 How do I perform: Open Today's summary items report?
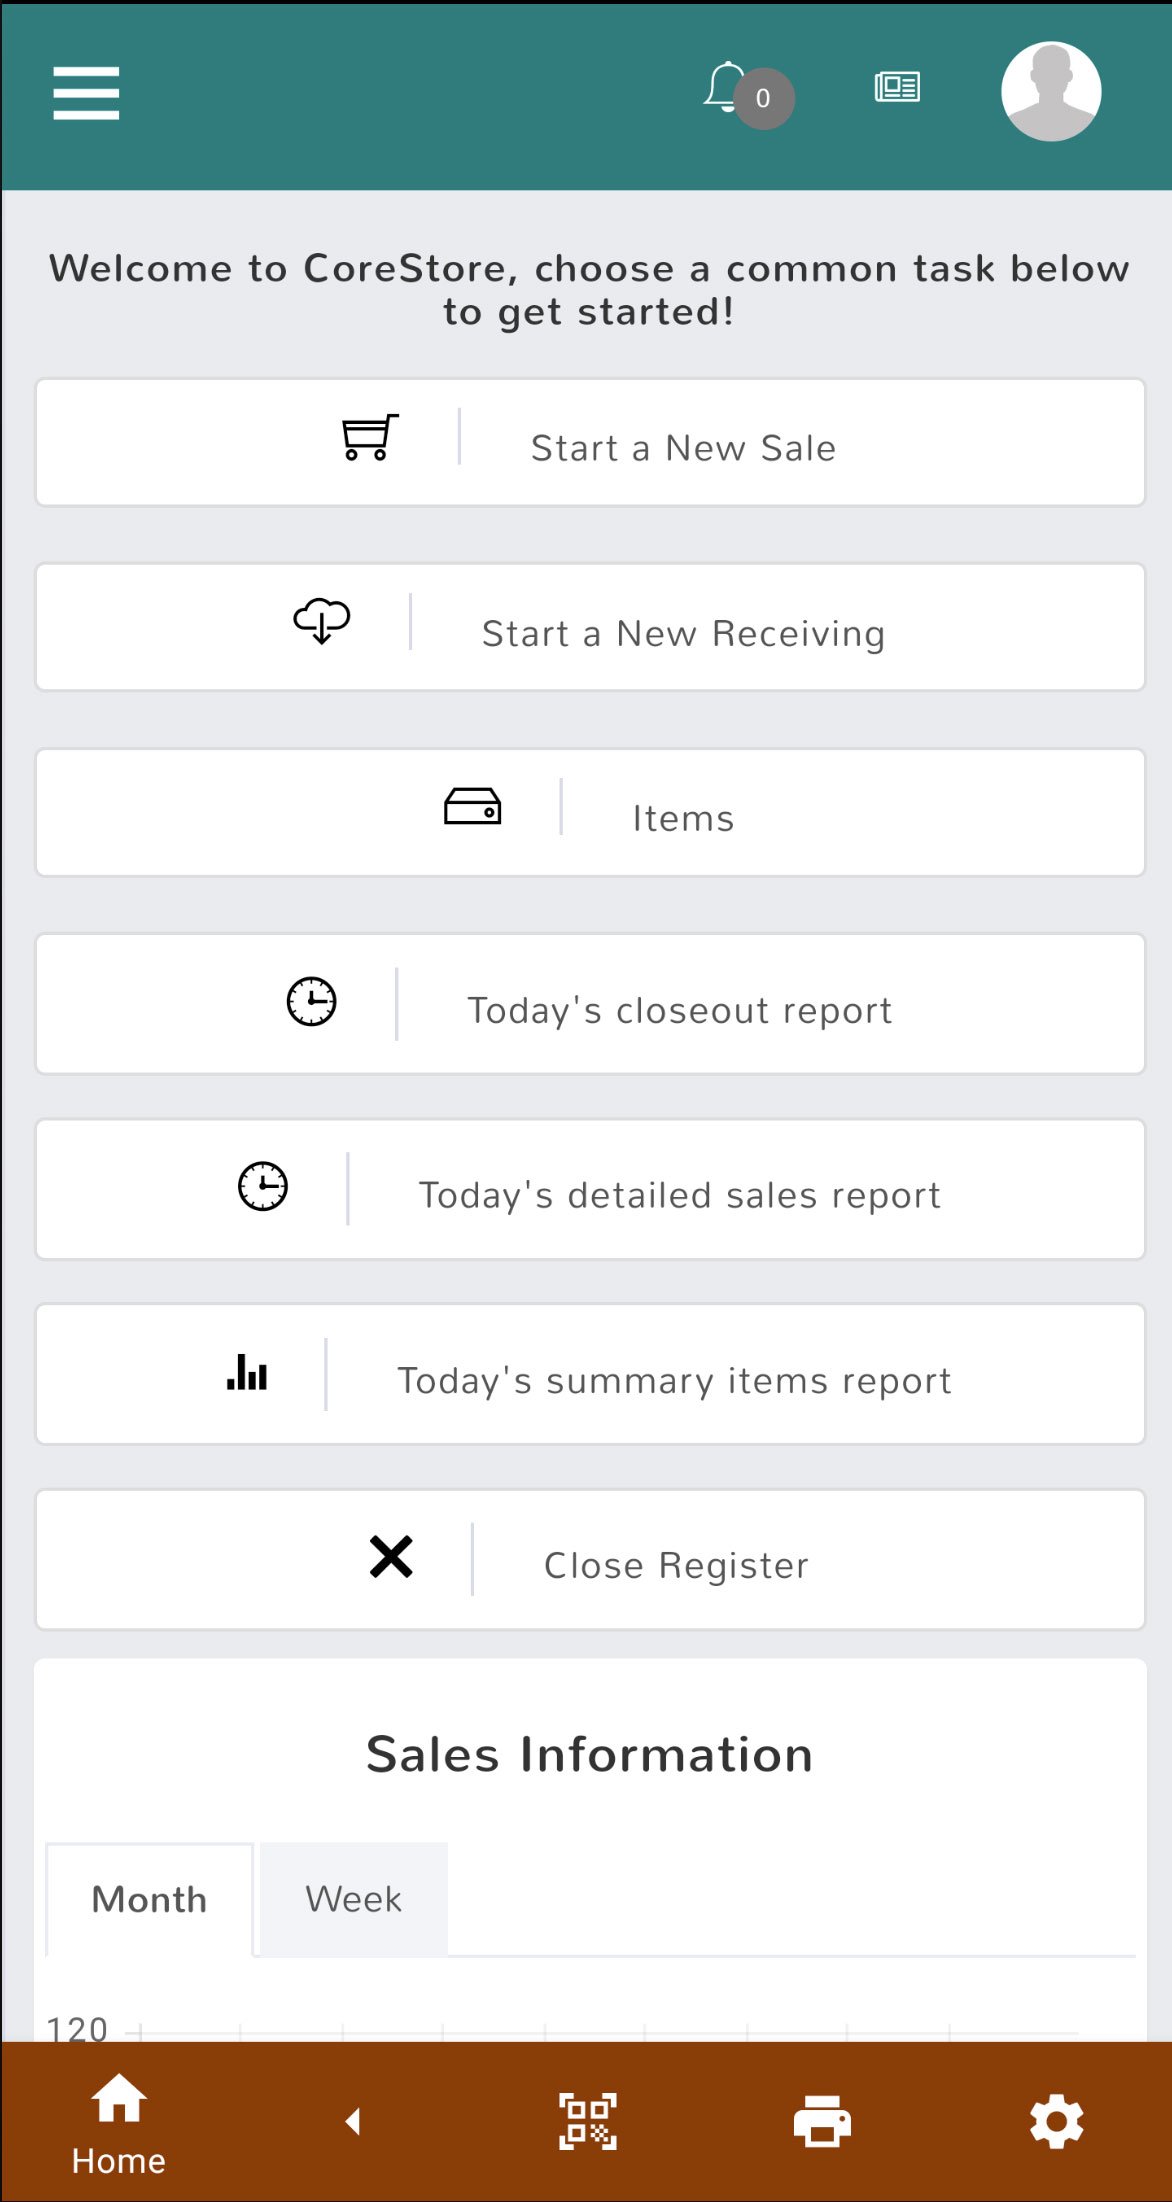[x=674, y=1380]
